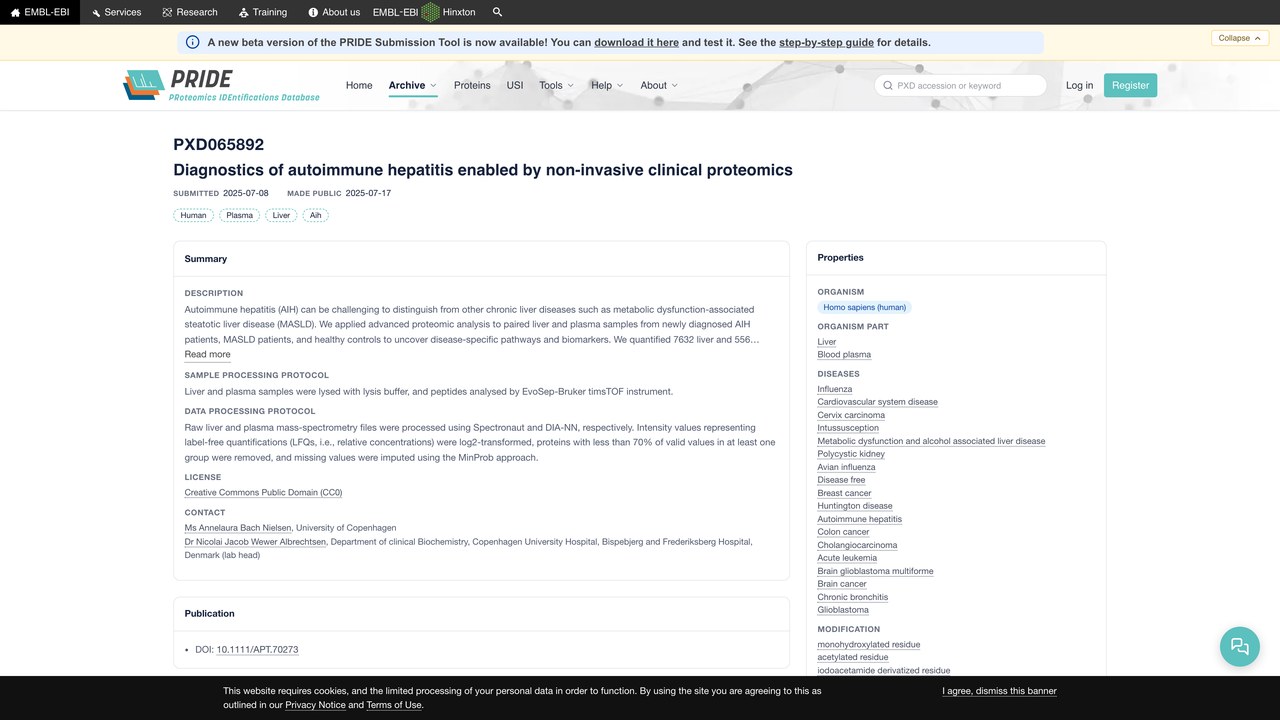Collapse the announcement banner
Viewport: 1280px width, 720px height.
tap(1241, 38)
